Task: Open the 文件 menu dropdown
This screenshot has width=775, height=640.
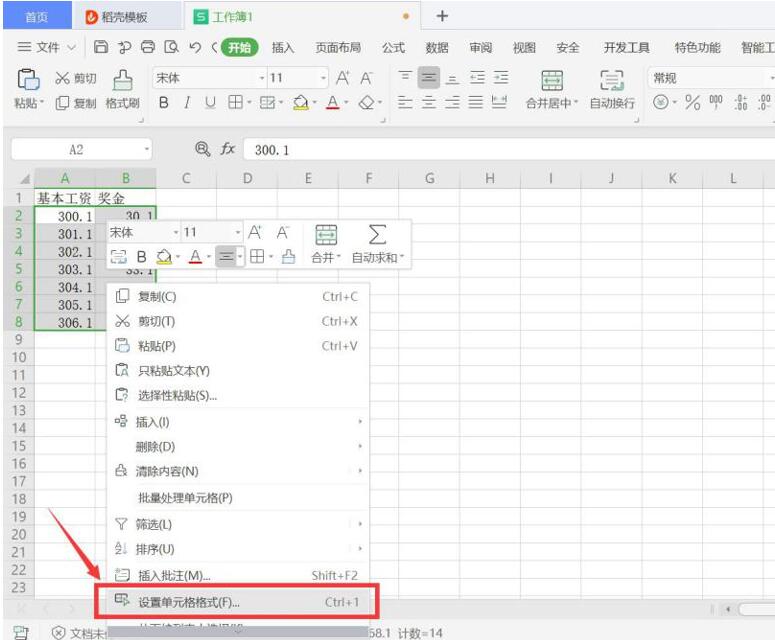Action: 46,47
